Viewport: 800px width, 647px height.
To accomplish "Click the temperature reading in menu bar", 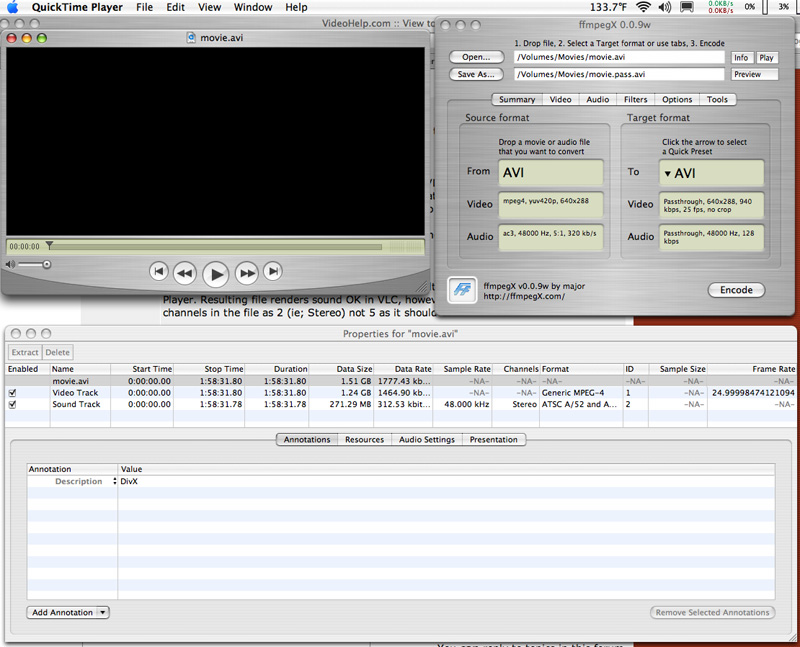I will pyautogui.click(x=608, y=7).
